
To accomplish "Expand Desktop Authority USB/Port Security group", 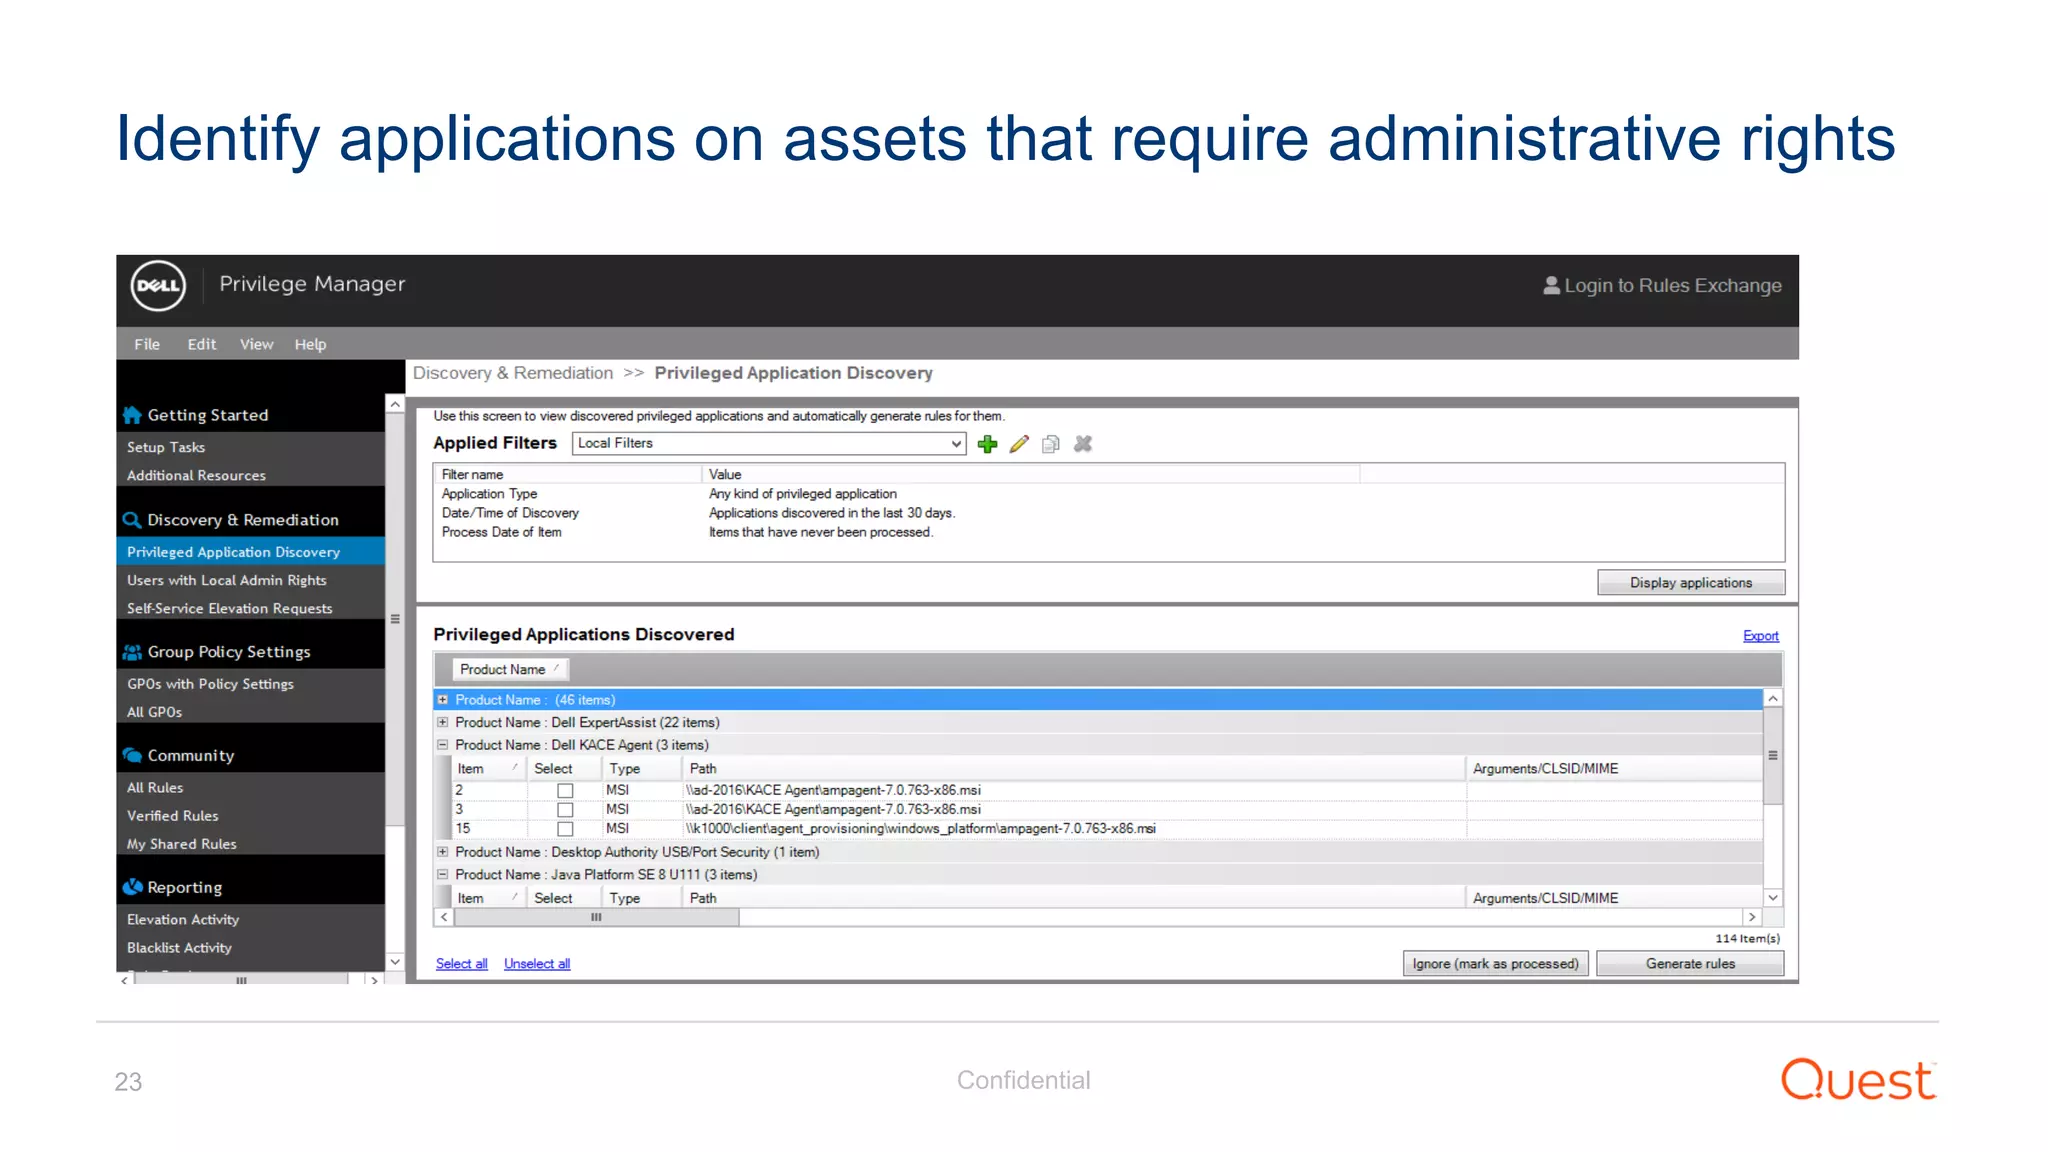I will coord(443,852).
